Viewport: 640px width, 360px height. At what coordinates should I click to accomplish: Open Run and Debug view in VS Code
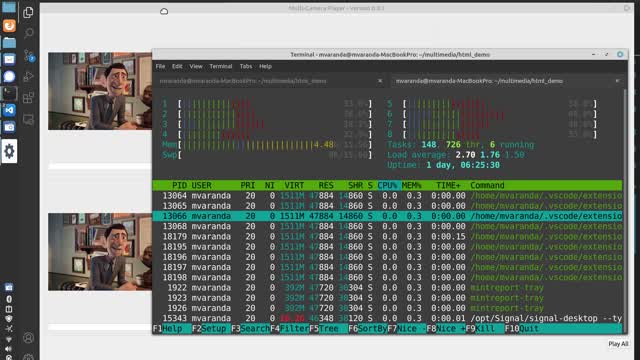coord(29,76)
